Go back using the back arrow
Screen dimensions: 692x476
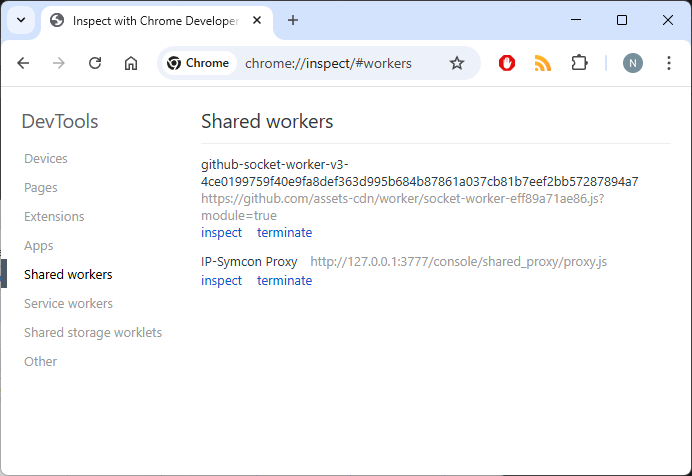23,63
